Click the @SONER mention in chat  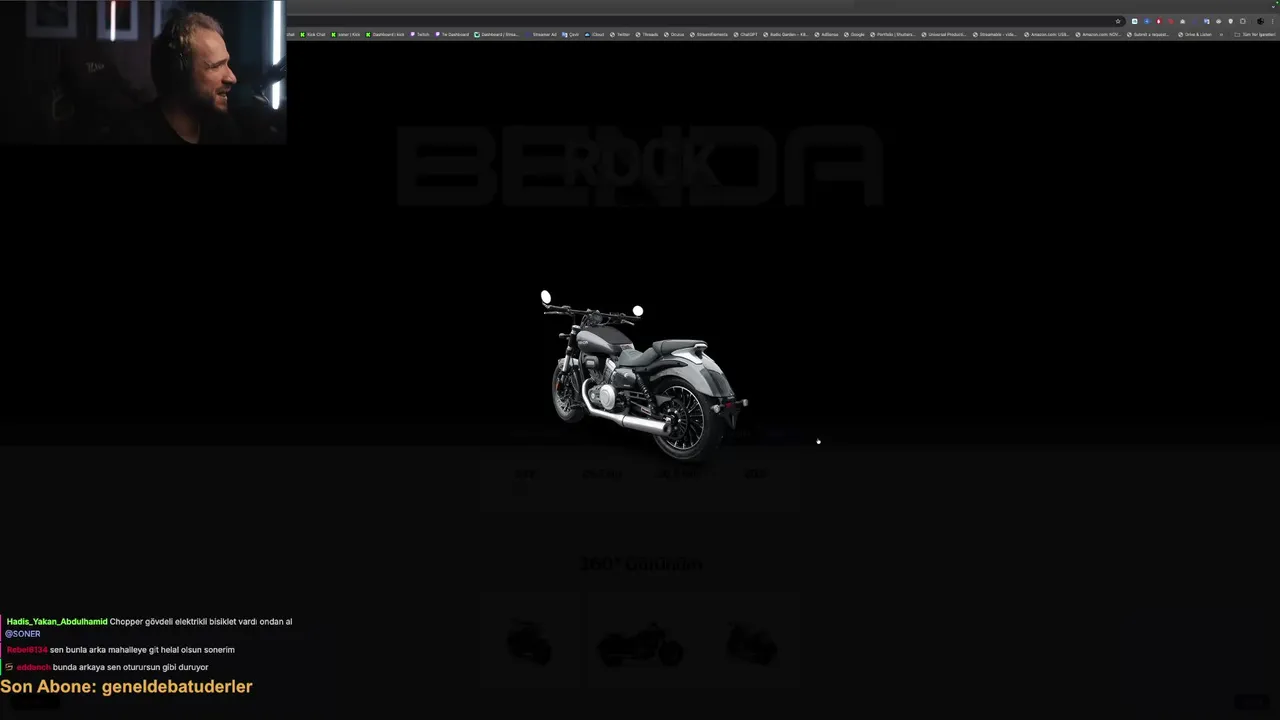pyautogui.click(x=23, y=634)
